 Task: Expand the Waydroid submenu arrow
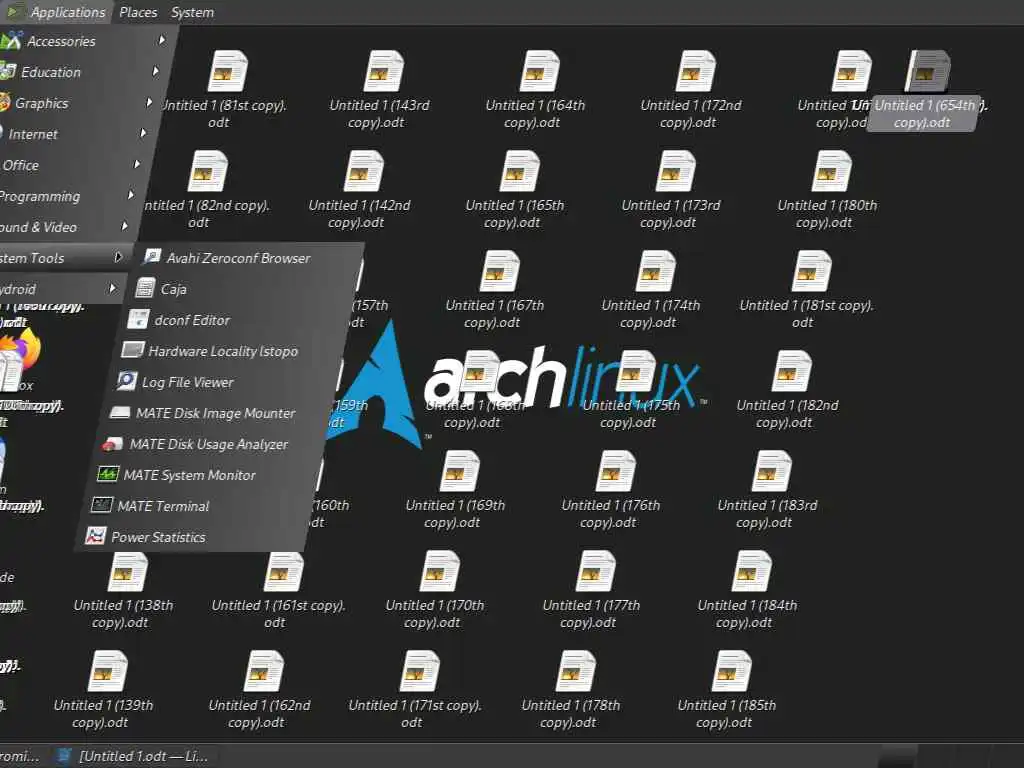coord(112,288)
